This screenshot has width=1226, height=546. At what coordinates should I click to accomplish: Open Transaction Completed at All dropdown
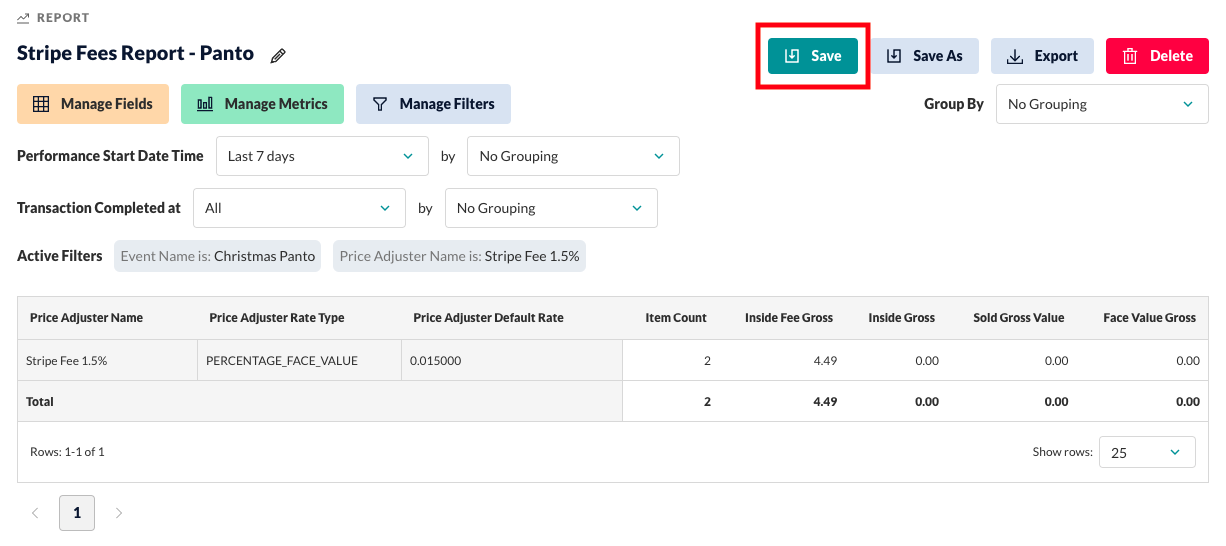pyautogui.click(x=299, y=208)
